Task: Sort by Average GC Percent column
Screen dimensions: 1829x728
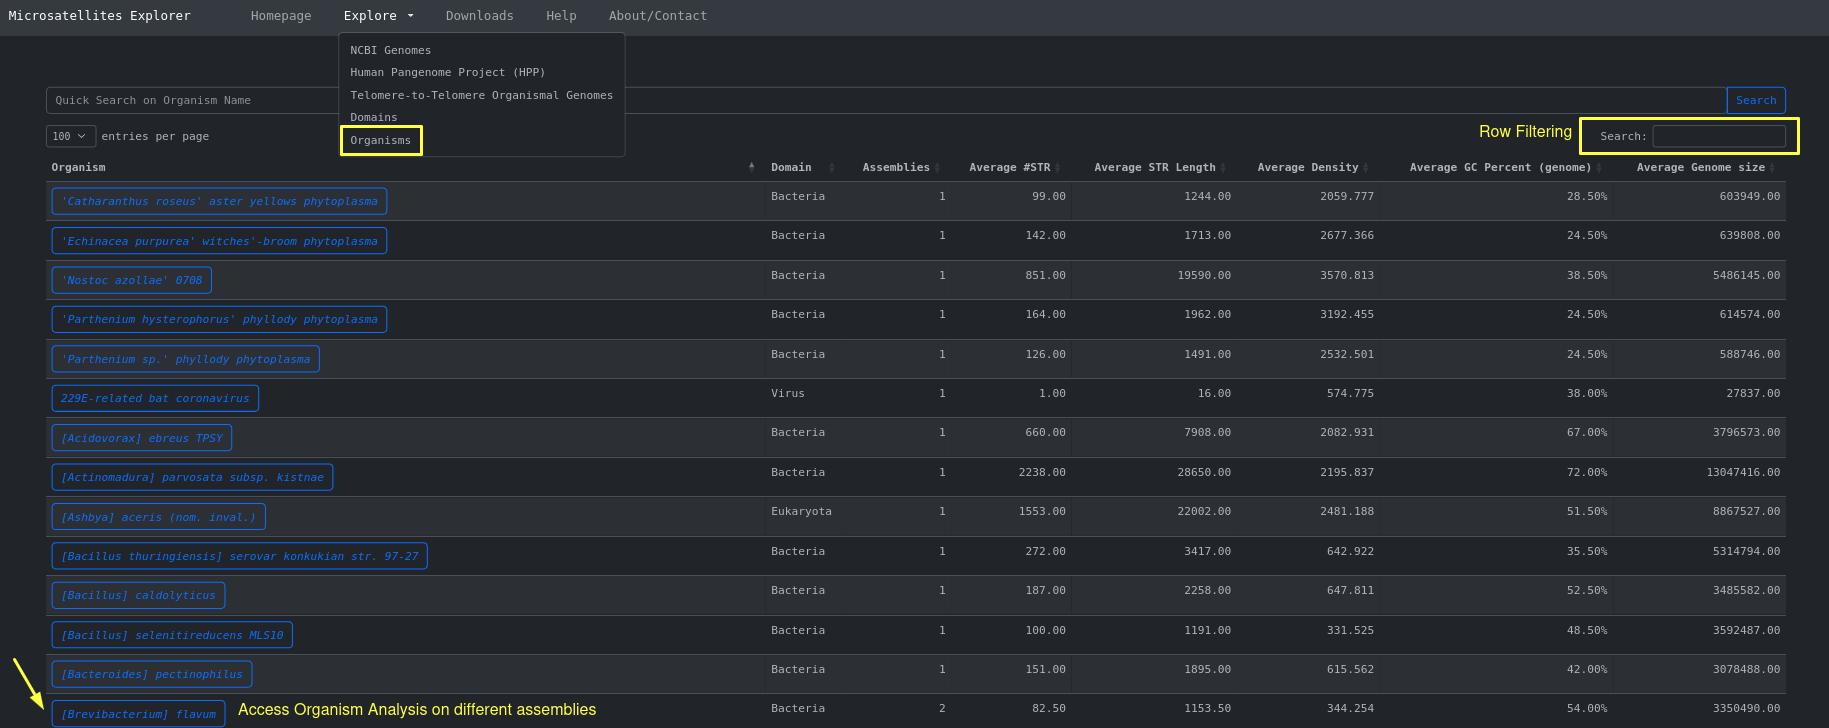Action: [x=1500, y=168]
